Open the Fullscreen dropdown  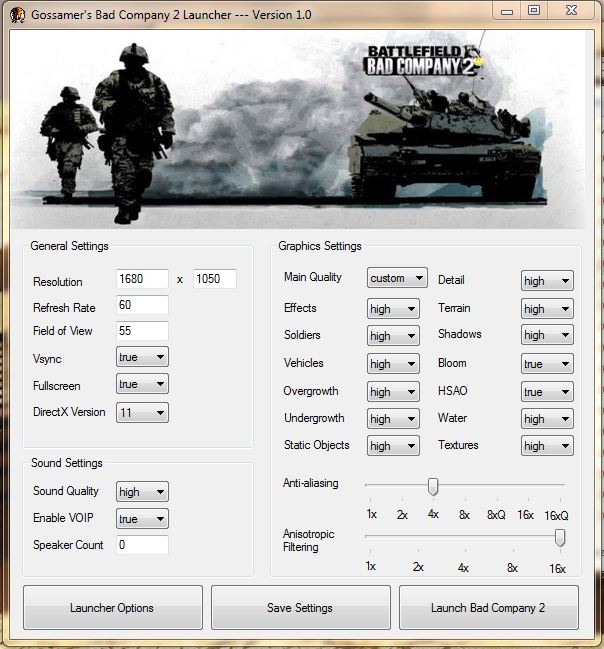tap(142, 384)
